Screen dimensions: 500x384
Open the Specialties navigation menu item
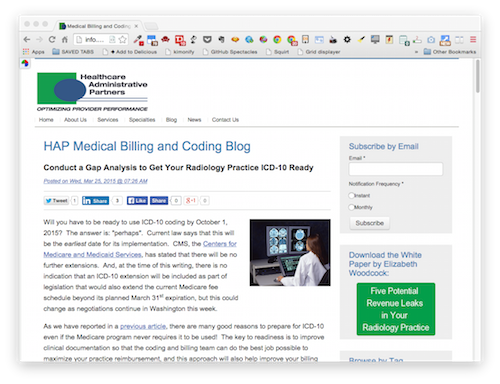[142, 120]
